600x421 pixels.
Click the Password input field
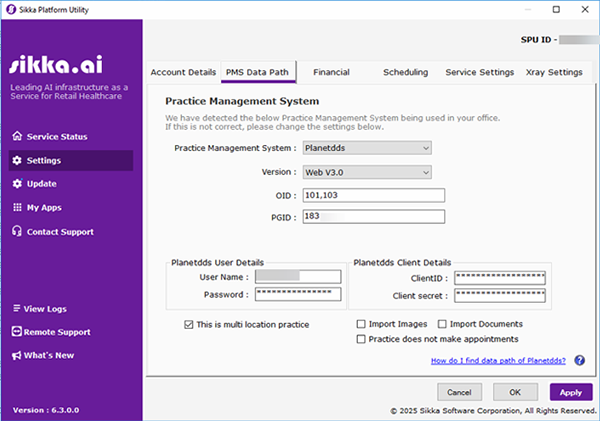click(x=298, y=294)
